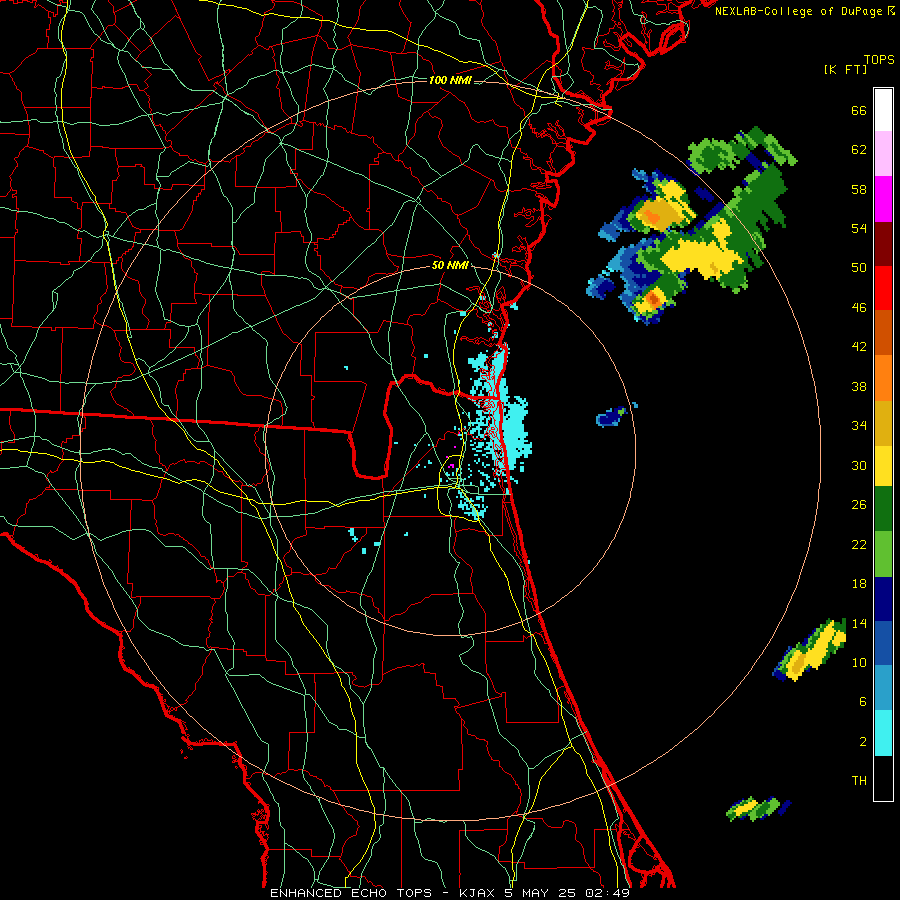Click the small isolated blue echo east of the coast

[611, 416]
